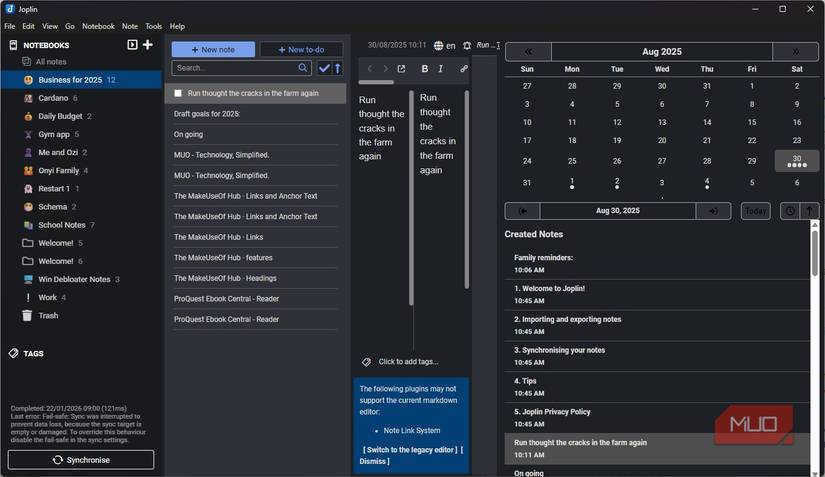Switch to the legacy editor link
This screenshot has width=825, height=477.
pos(410,450)
